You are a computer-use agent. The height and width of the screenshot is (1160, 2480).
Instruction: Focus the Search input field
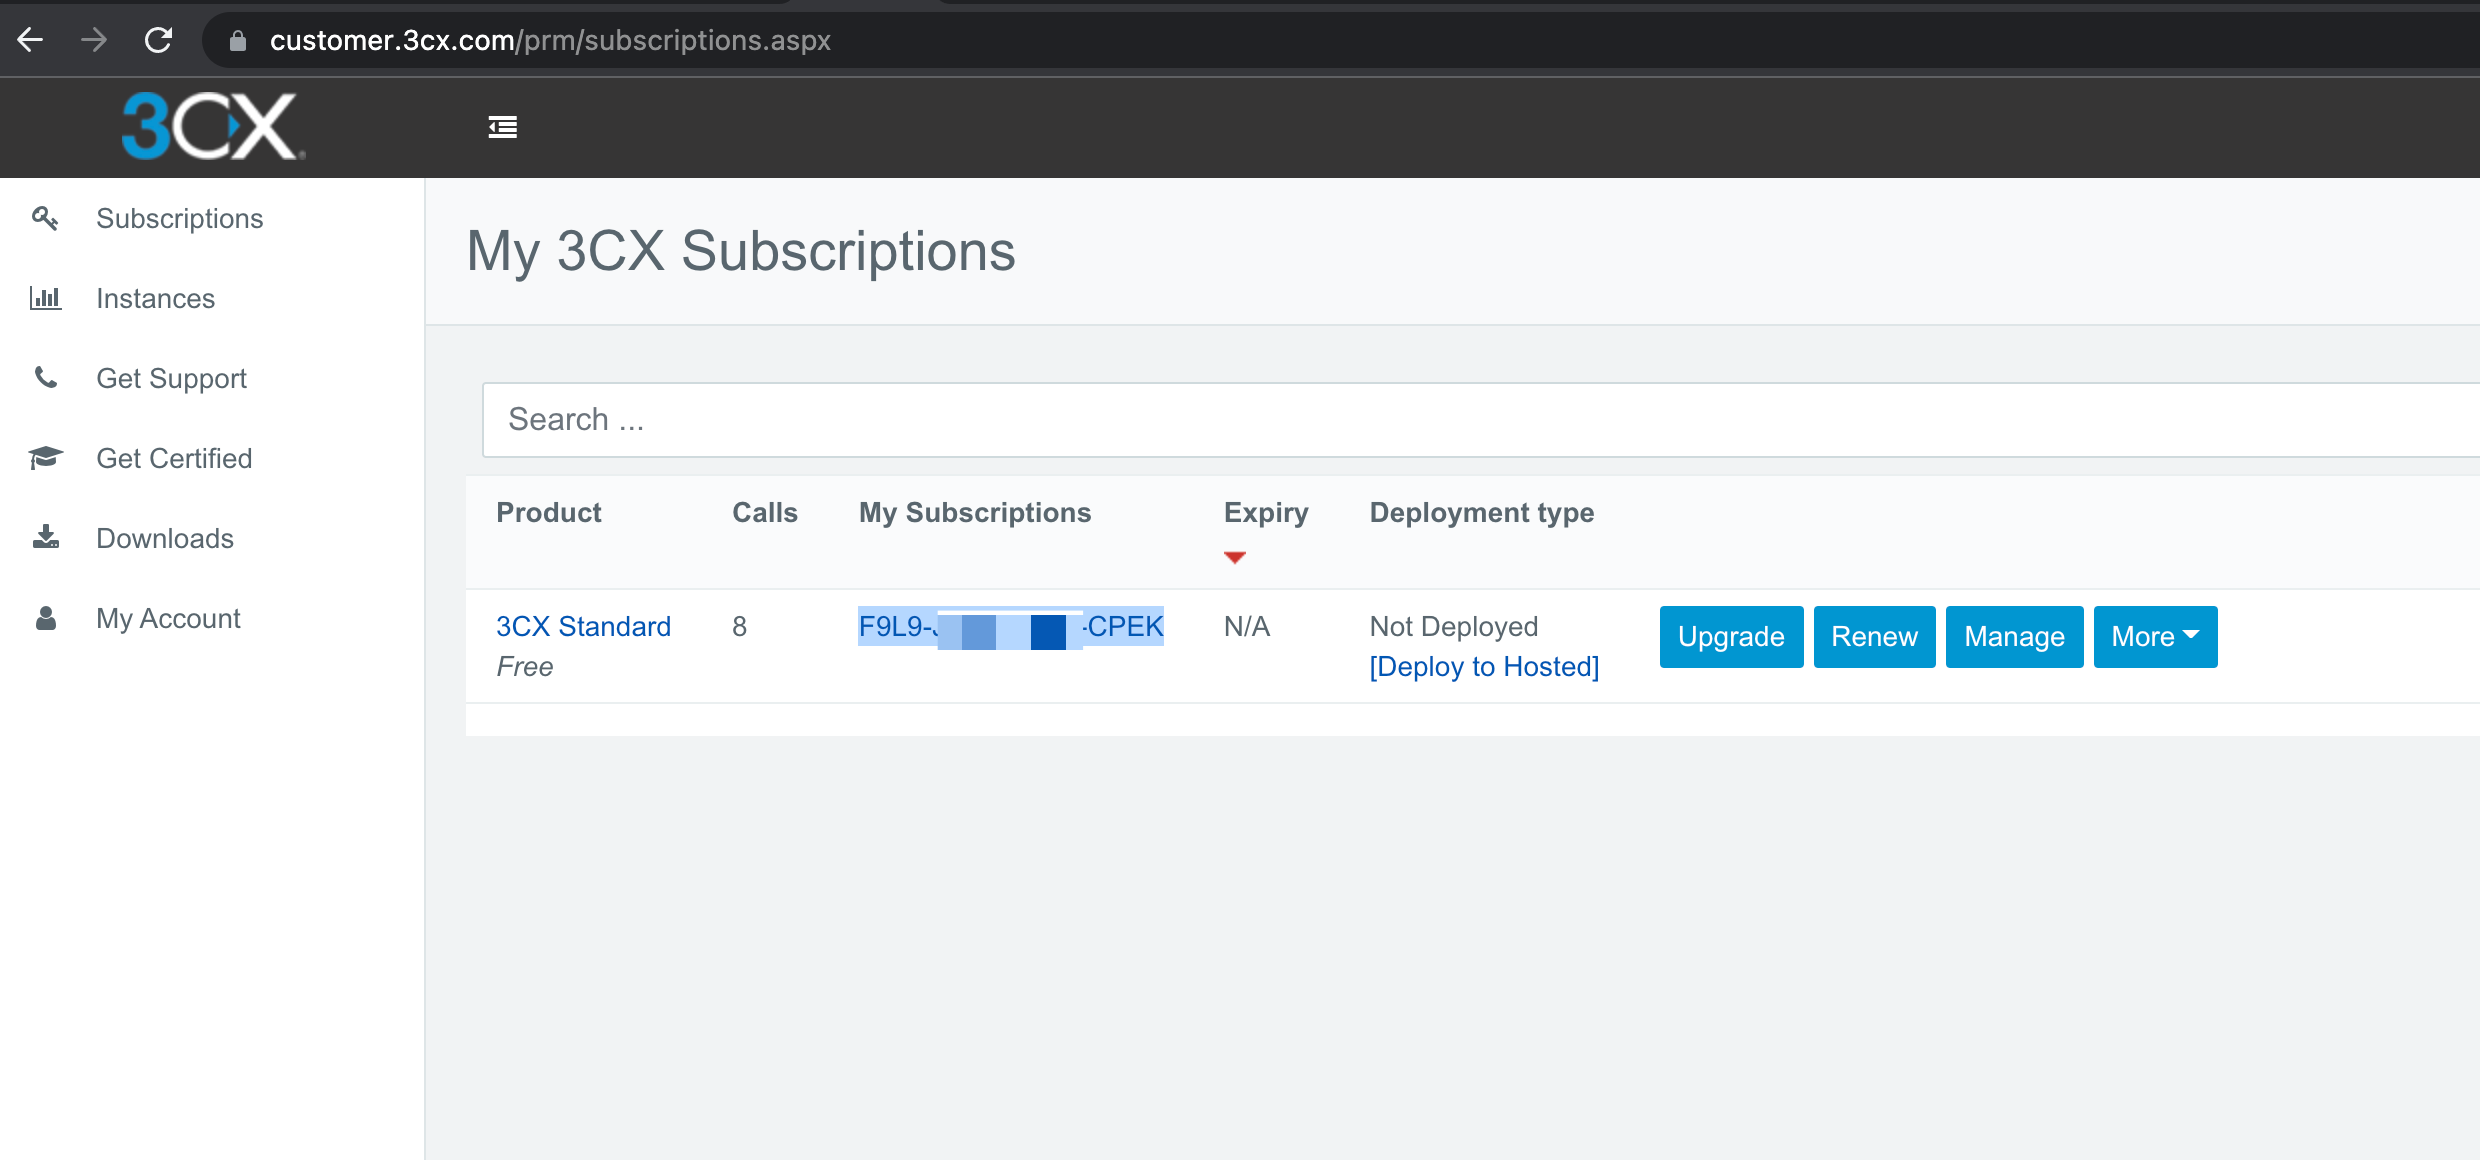tap(1480, 419)
